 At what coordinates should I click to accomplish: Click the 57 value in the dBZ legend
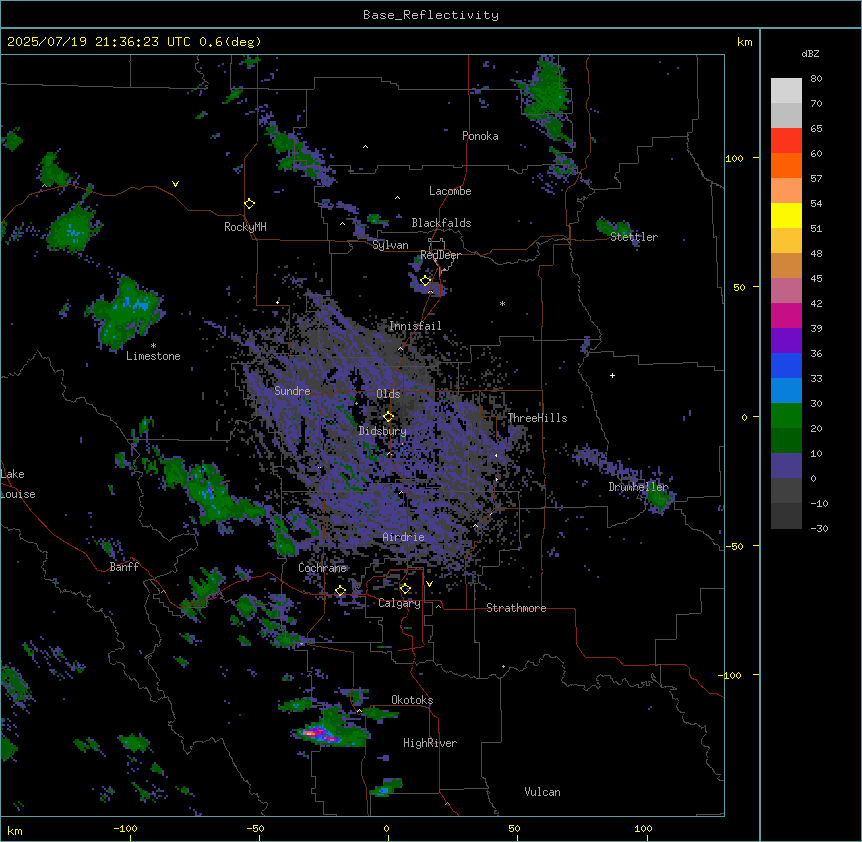tap(816, 178)
